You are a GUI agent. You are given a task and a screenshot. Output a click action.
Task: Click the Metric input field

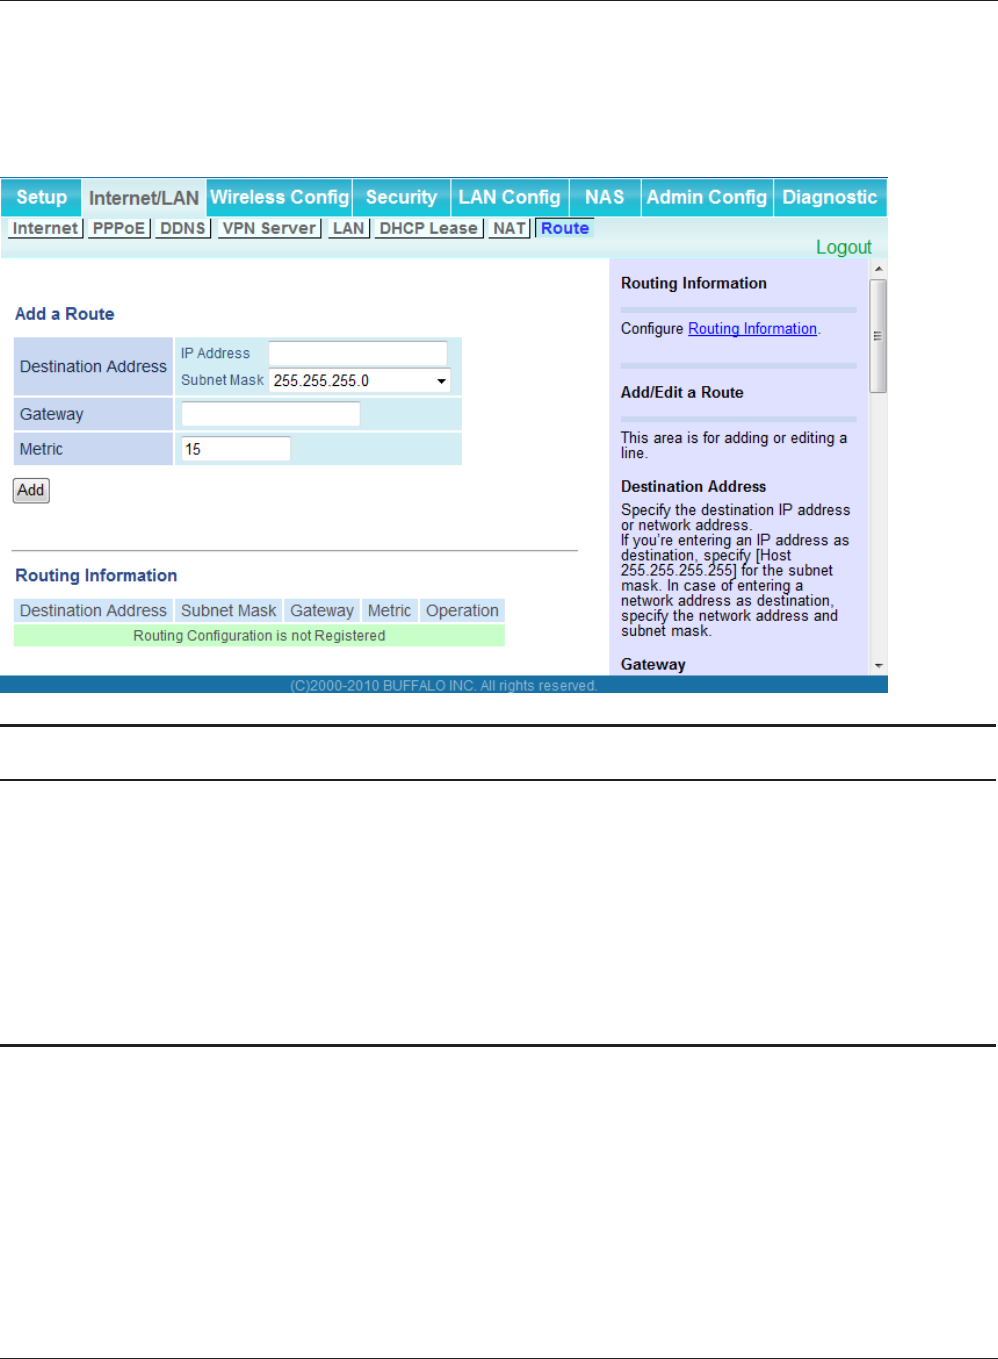tap(236, 449)
